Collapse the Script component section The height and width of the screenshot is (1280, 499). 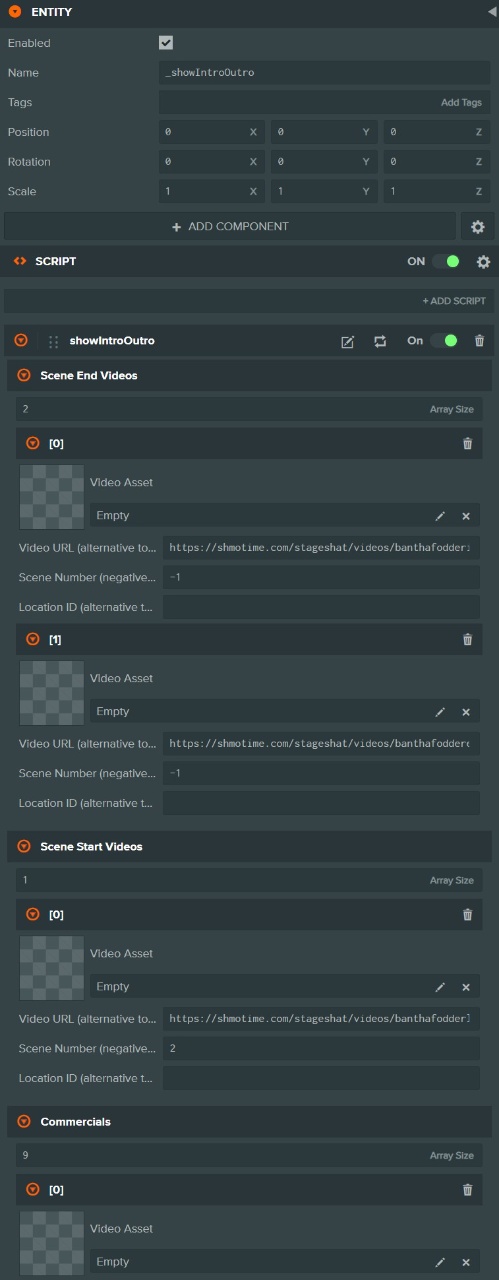point(18,261)
